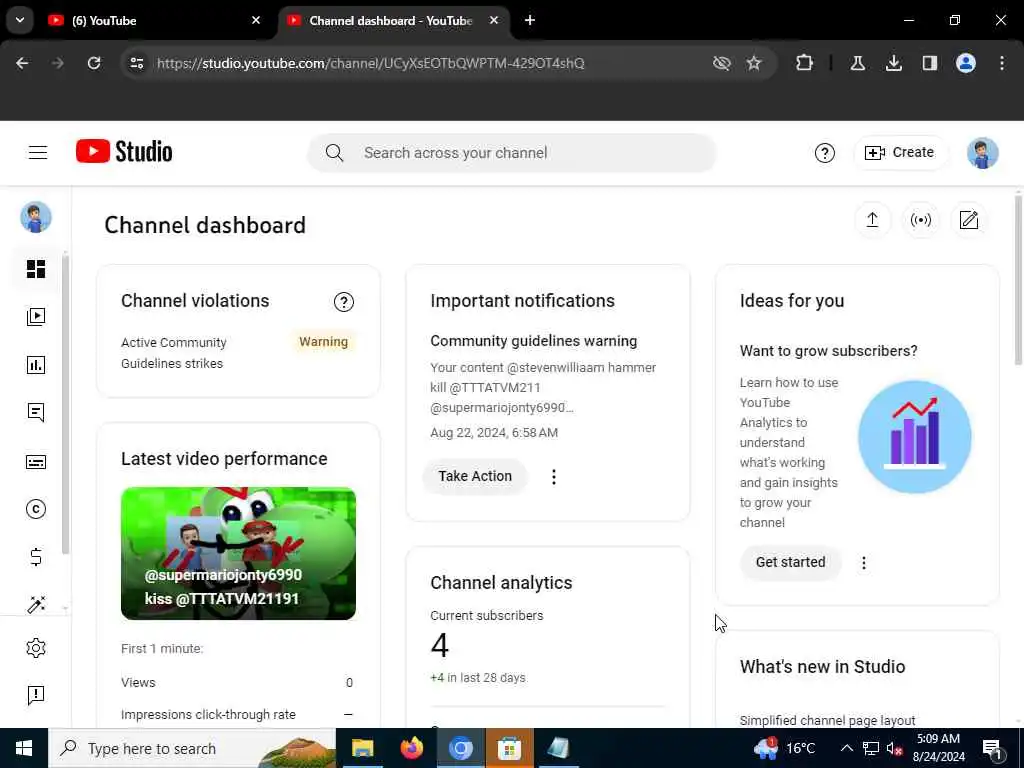The width and height of the screenshot is (1024, 768).
Task: Click the taskbar Type here to search box
Action: [x=192, y=748]
